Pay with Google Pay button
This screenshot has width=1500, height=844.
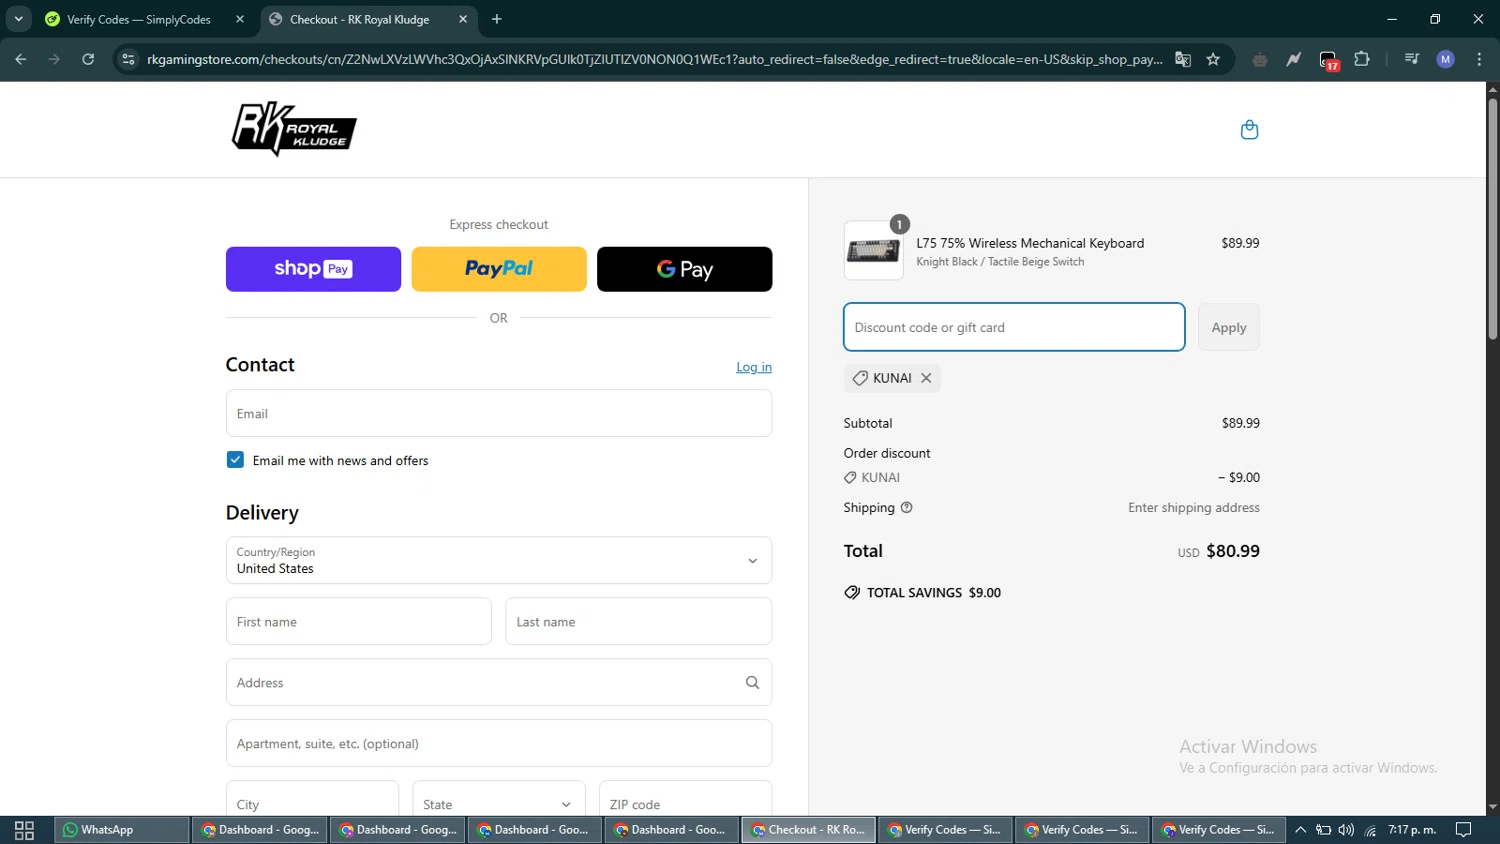685,269
